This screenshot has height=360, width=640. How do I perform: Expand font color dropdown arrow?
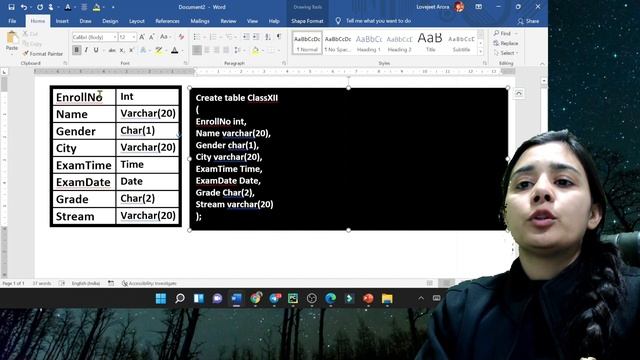182,50
